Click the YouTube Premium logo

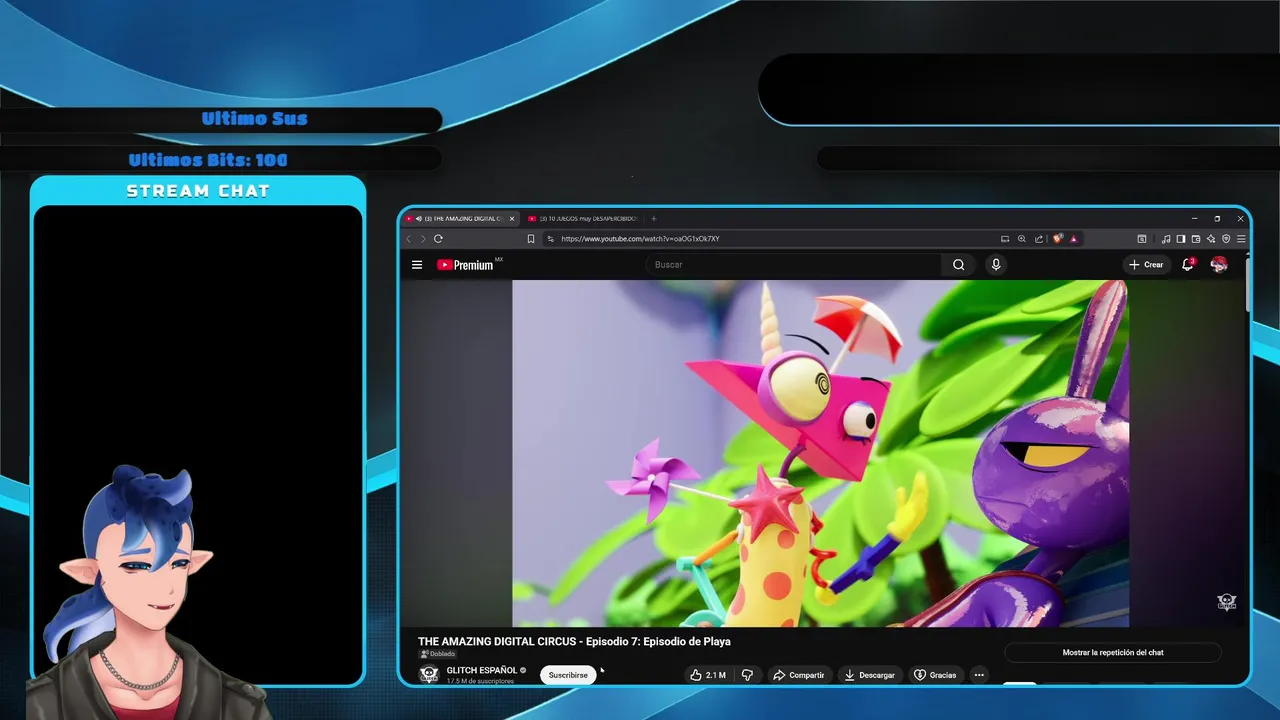click(x=465, y=265)
